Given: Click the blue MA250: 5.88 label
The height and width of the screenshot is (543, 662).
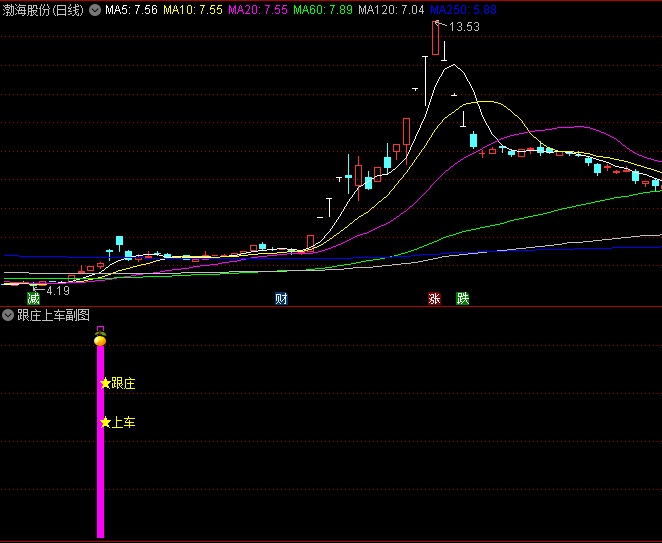Looking at the screenshot, I should click(x=464, y=10).
